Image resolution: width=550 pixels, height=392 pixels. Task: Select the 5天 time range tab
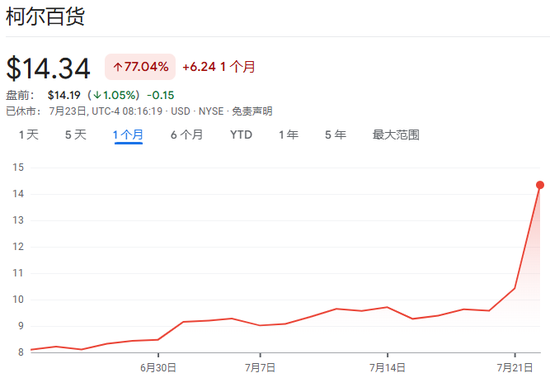pyautogui.click(x=75, y=135)
